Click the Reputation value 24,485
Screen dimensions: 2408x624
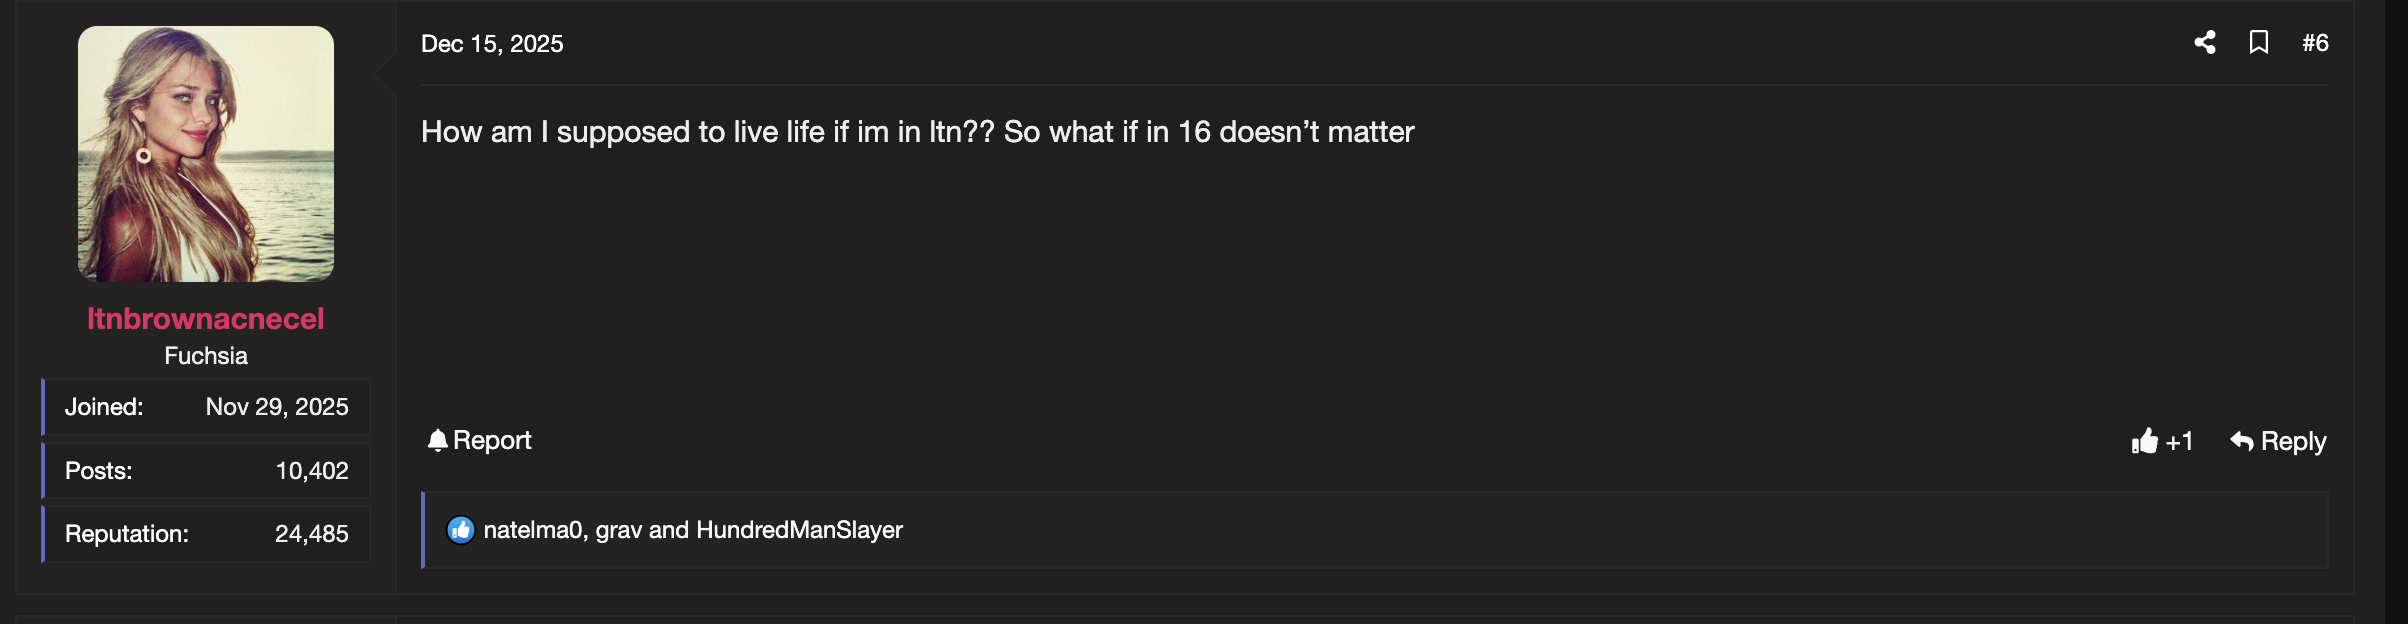click(x=312, y=534)
